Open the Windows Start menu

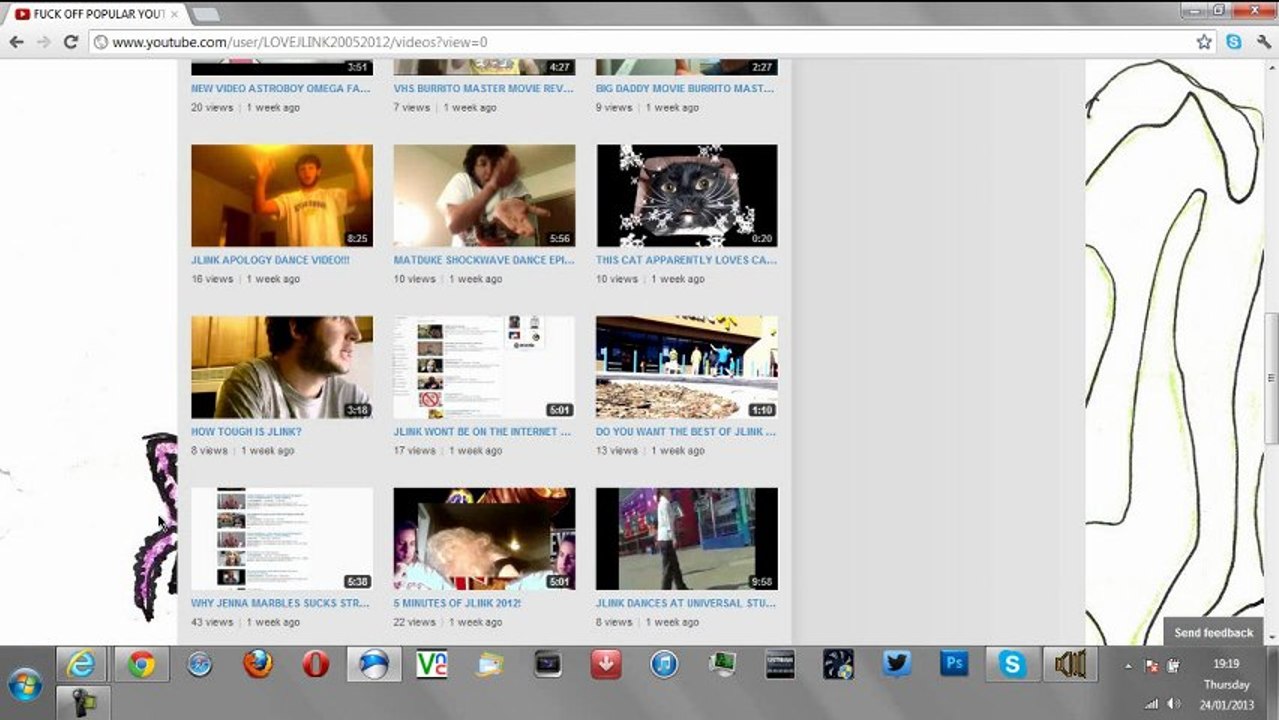pyautogui.click(x=24, y=684)
